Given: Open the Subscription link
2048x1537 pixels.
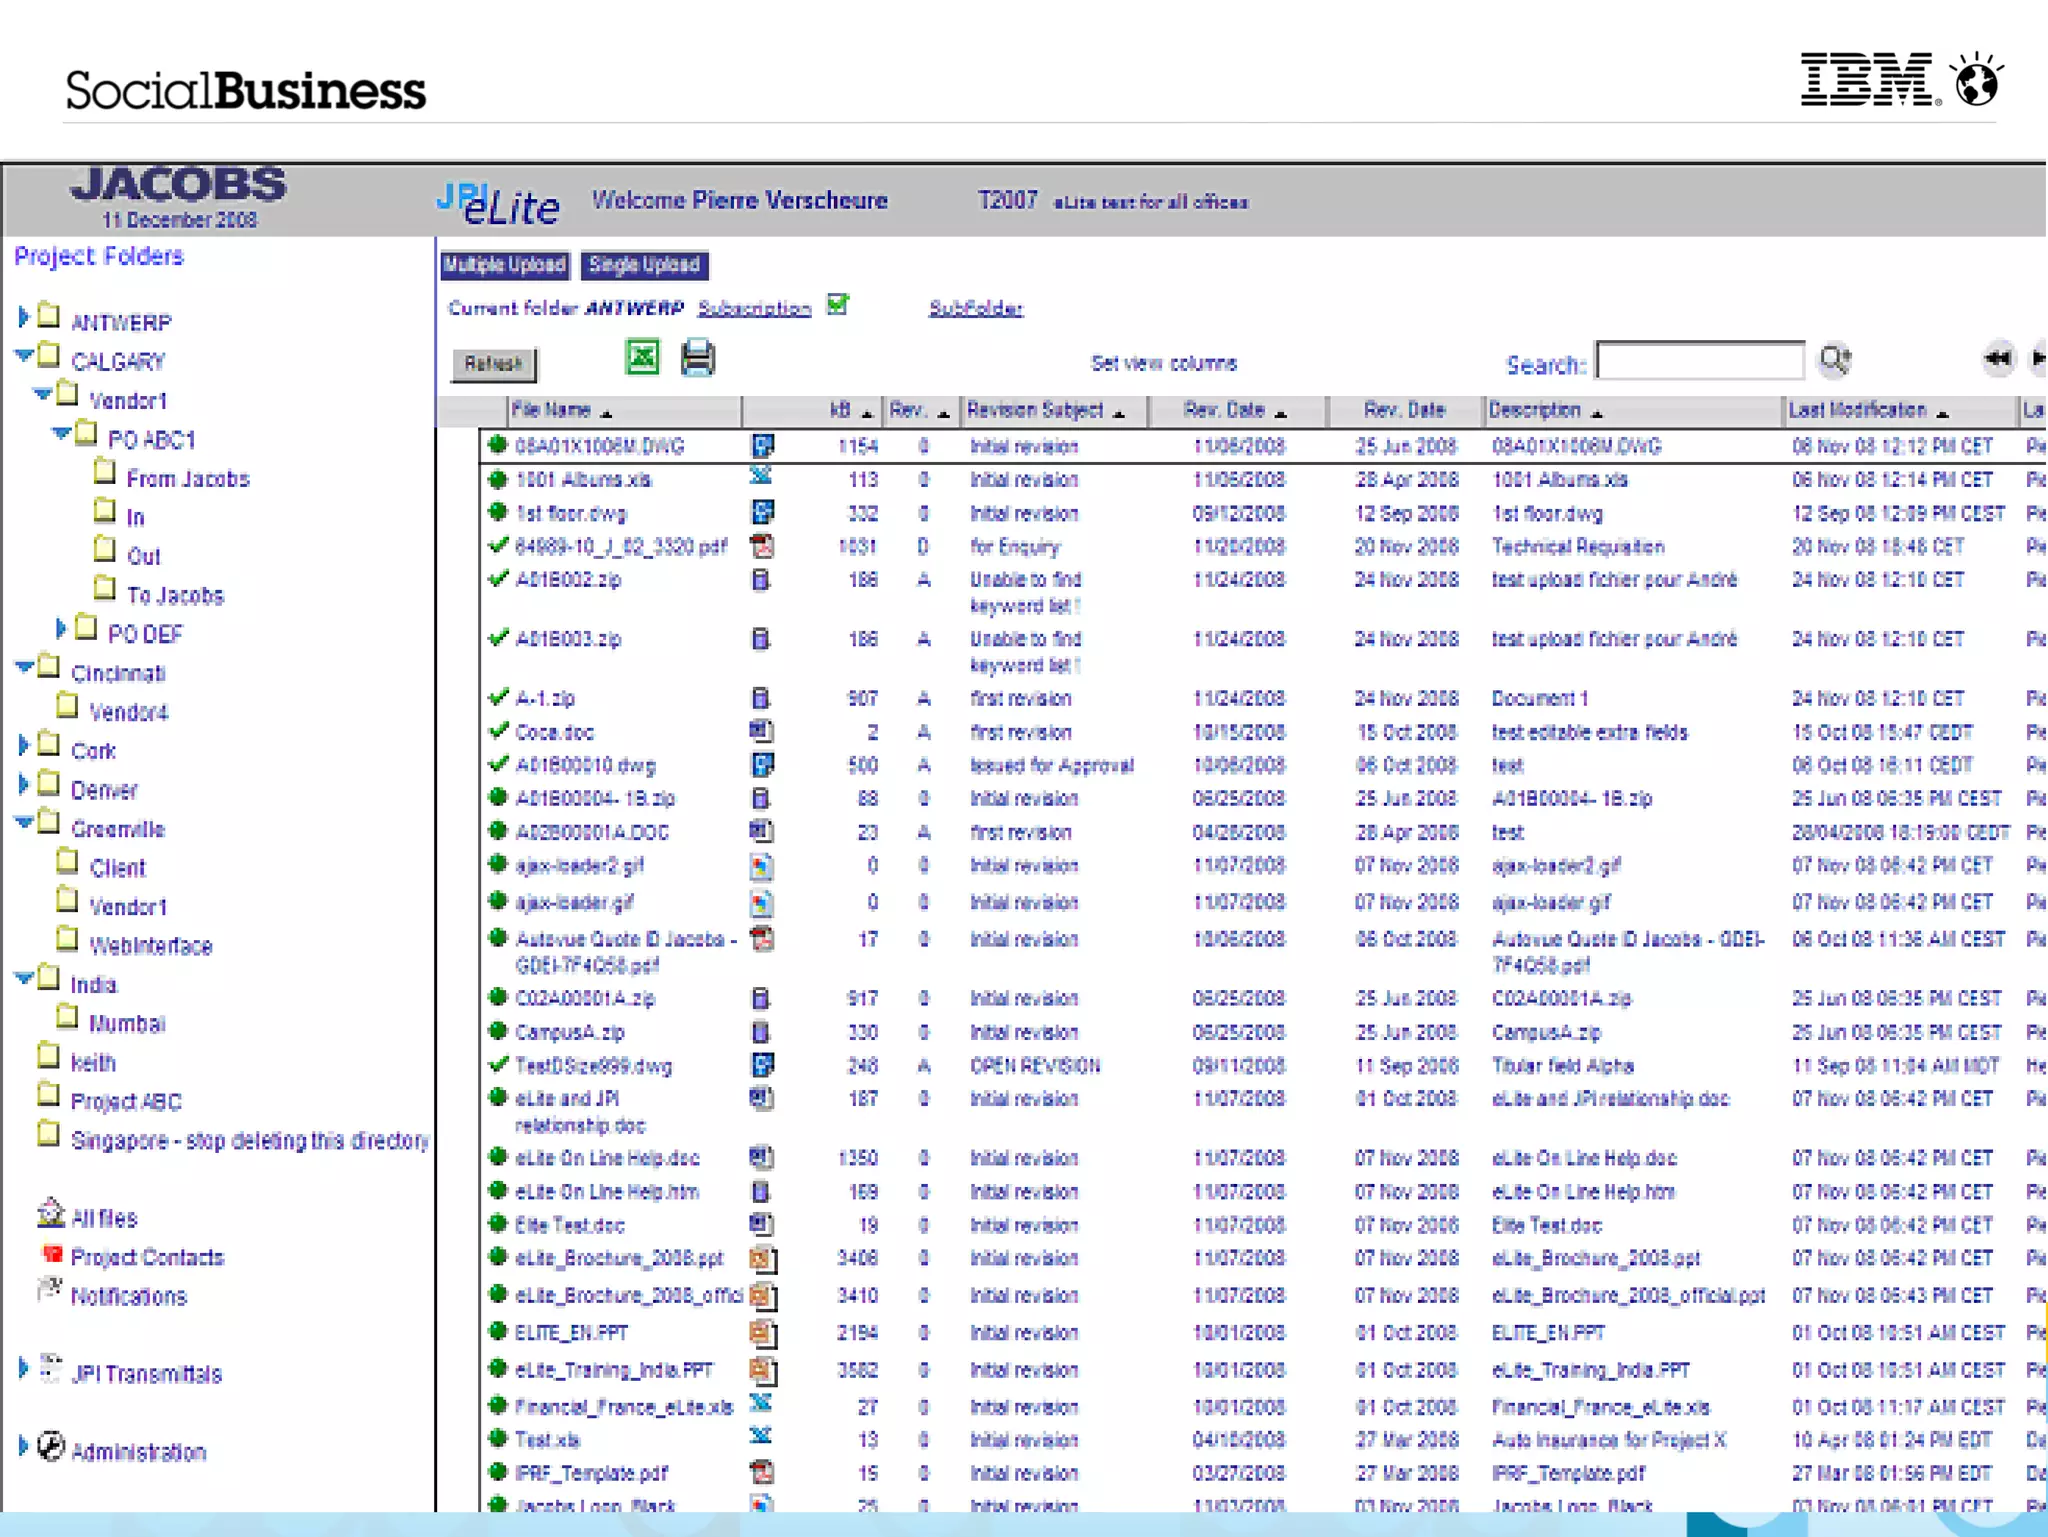Looking at the screenshot, I should click(x=754, y=308).
